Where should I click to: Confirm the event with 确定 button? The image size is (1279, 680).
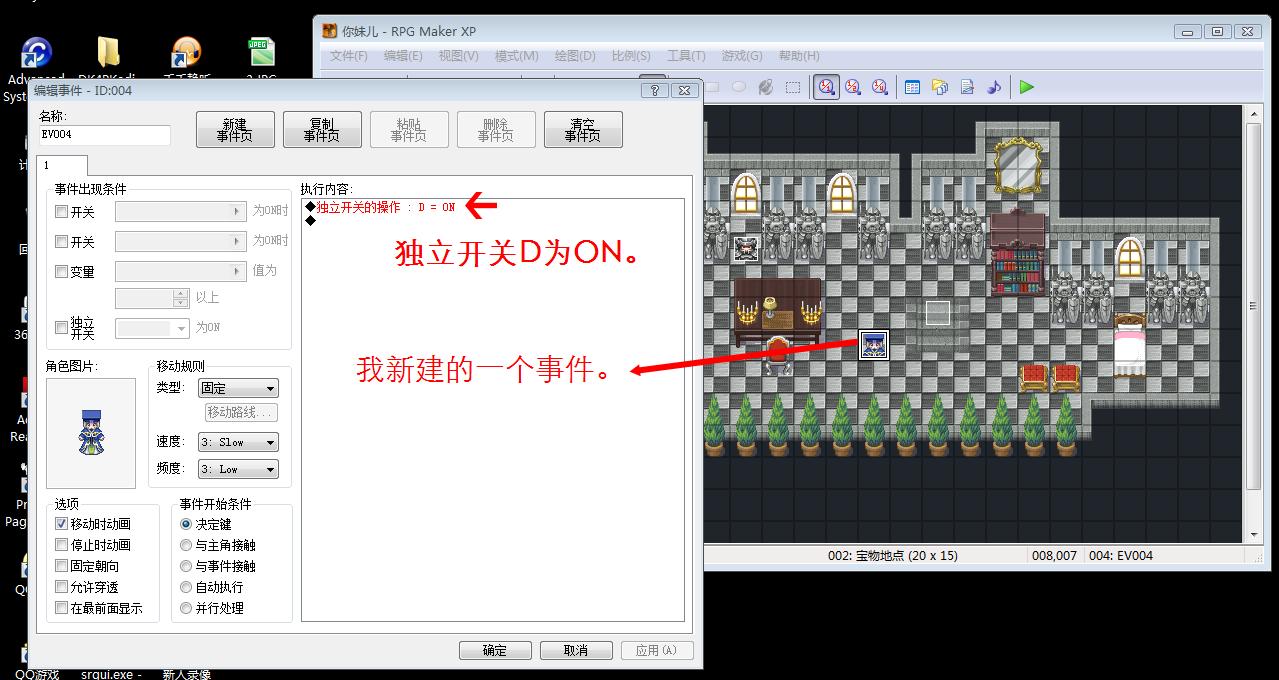(495, 650)
